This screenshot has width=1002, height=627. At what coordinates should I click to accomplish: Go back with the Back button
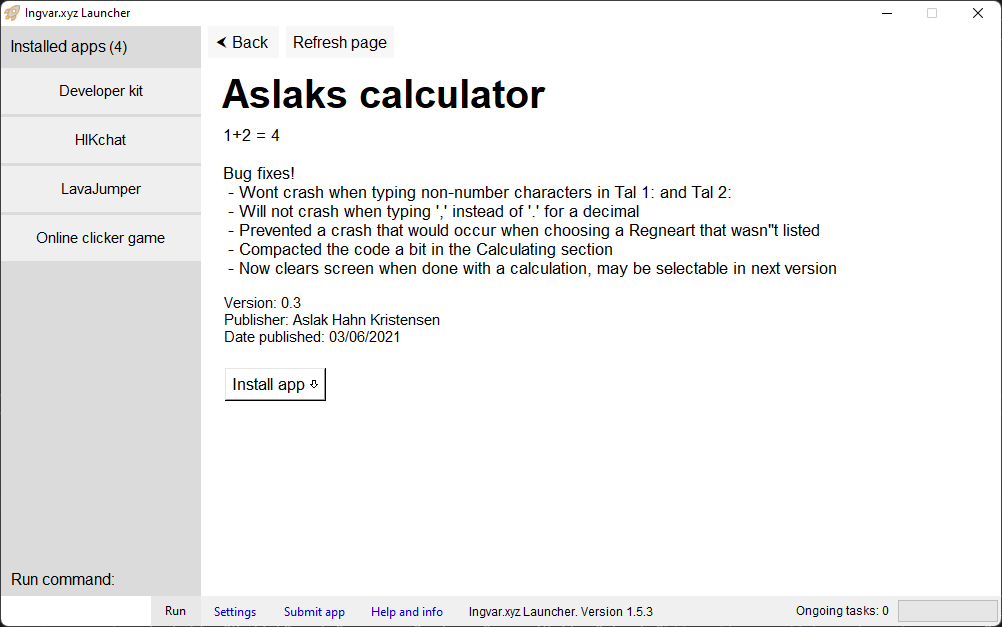[243, 42]
